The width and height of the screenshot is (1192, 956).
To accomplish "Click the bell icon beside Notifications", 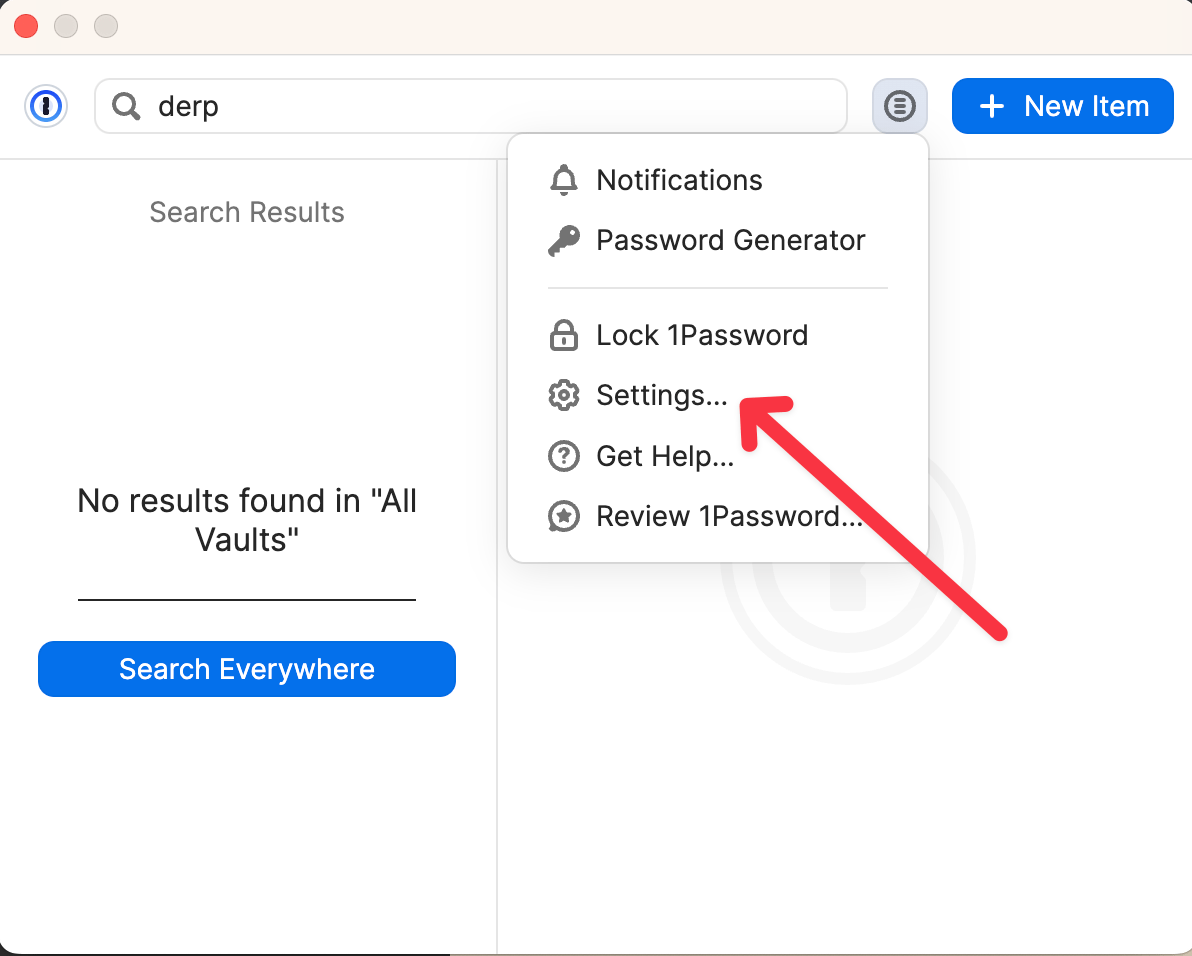I will [x=564, y=180].
